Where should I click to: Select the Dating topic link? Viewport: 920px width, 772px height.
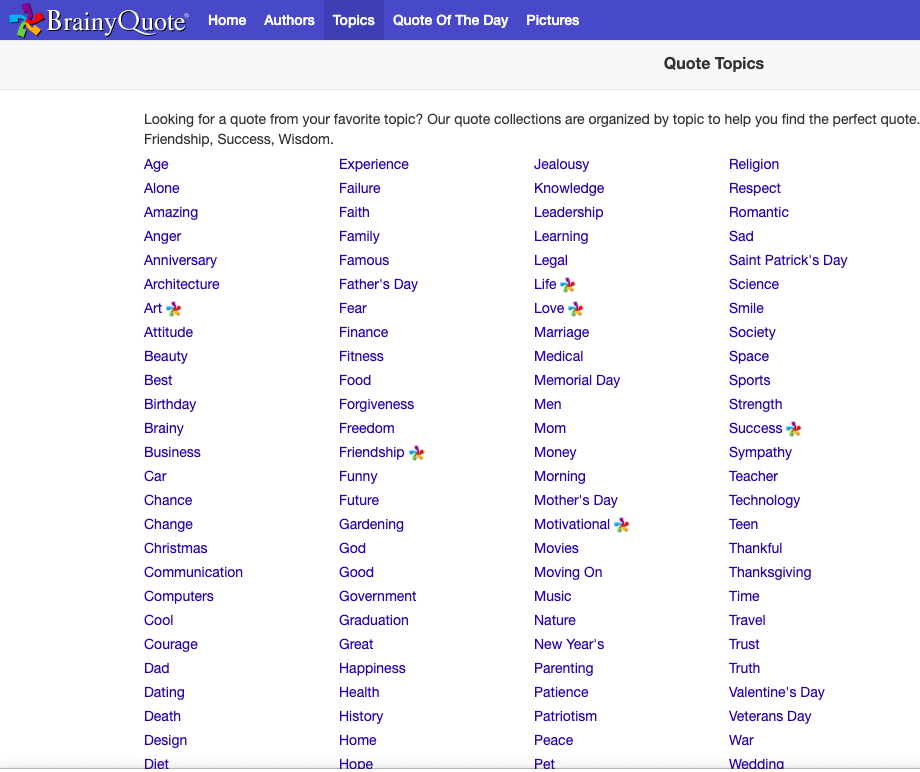pyautogui.click(x=164, y=693)
